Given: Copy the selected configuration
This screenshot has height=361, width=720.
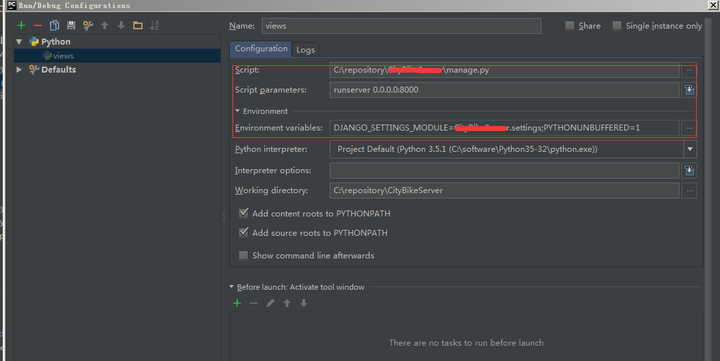Looking at the screenshot, I should pyautogui.click(x=54, y=26).
